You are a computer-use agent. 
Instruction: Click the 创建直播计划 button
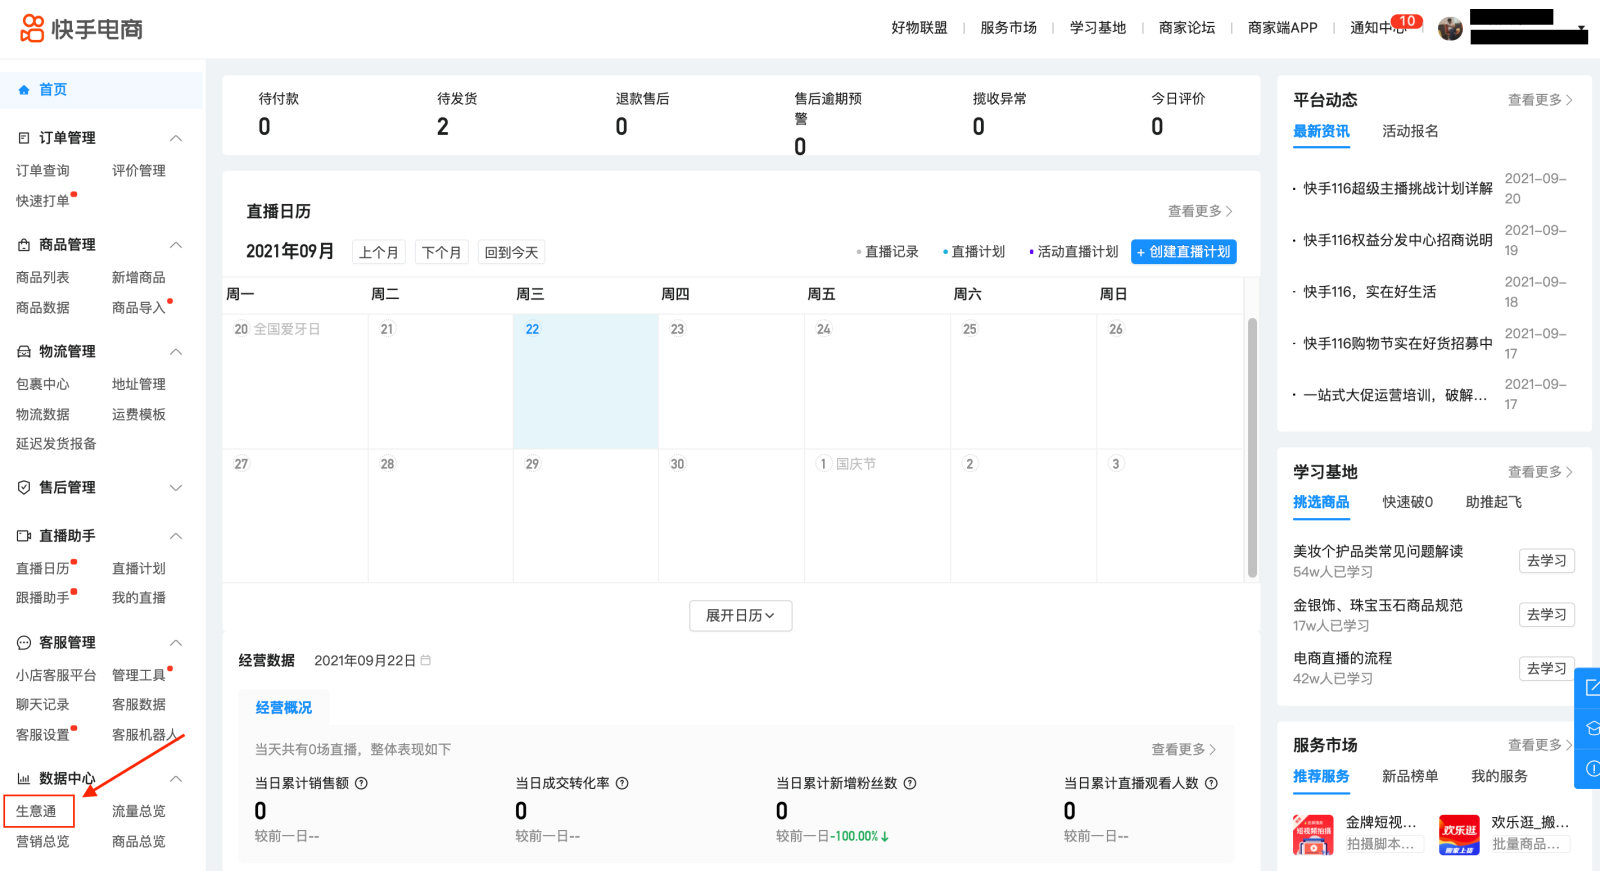pyautogui.click(x=1184, y=252)
